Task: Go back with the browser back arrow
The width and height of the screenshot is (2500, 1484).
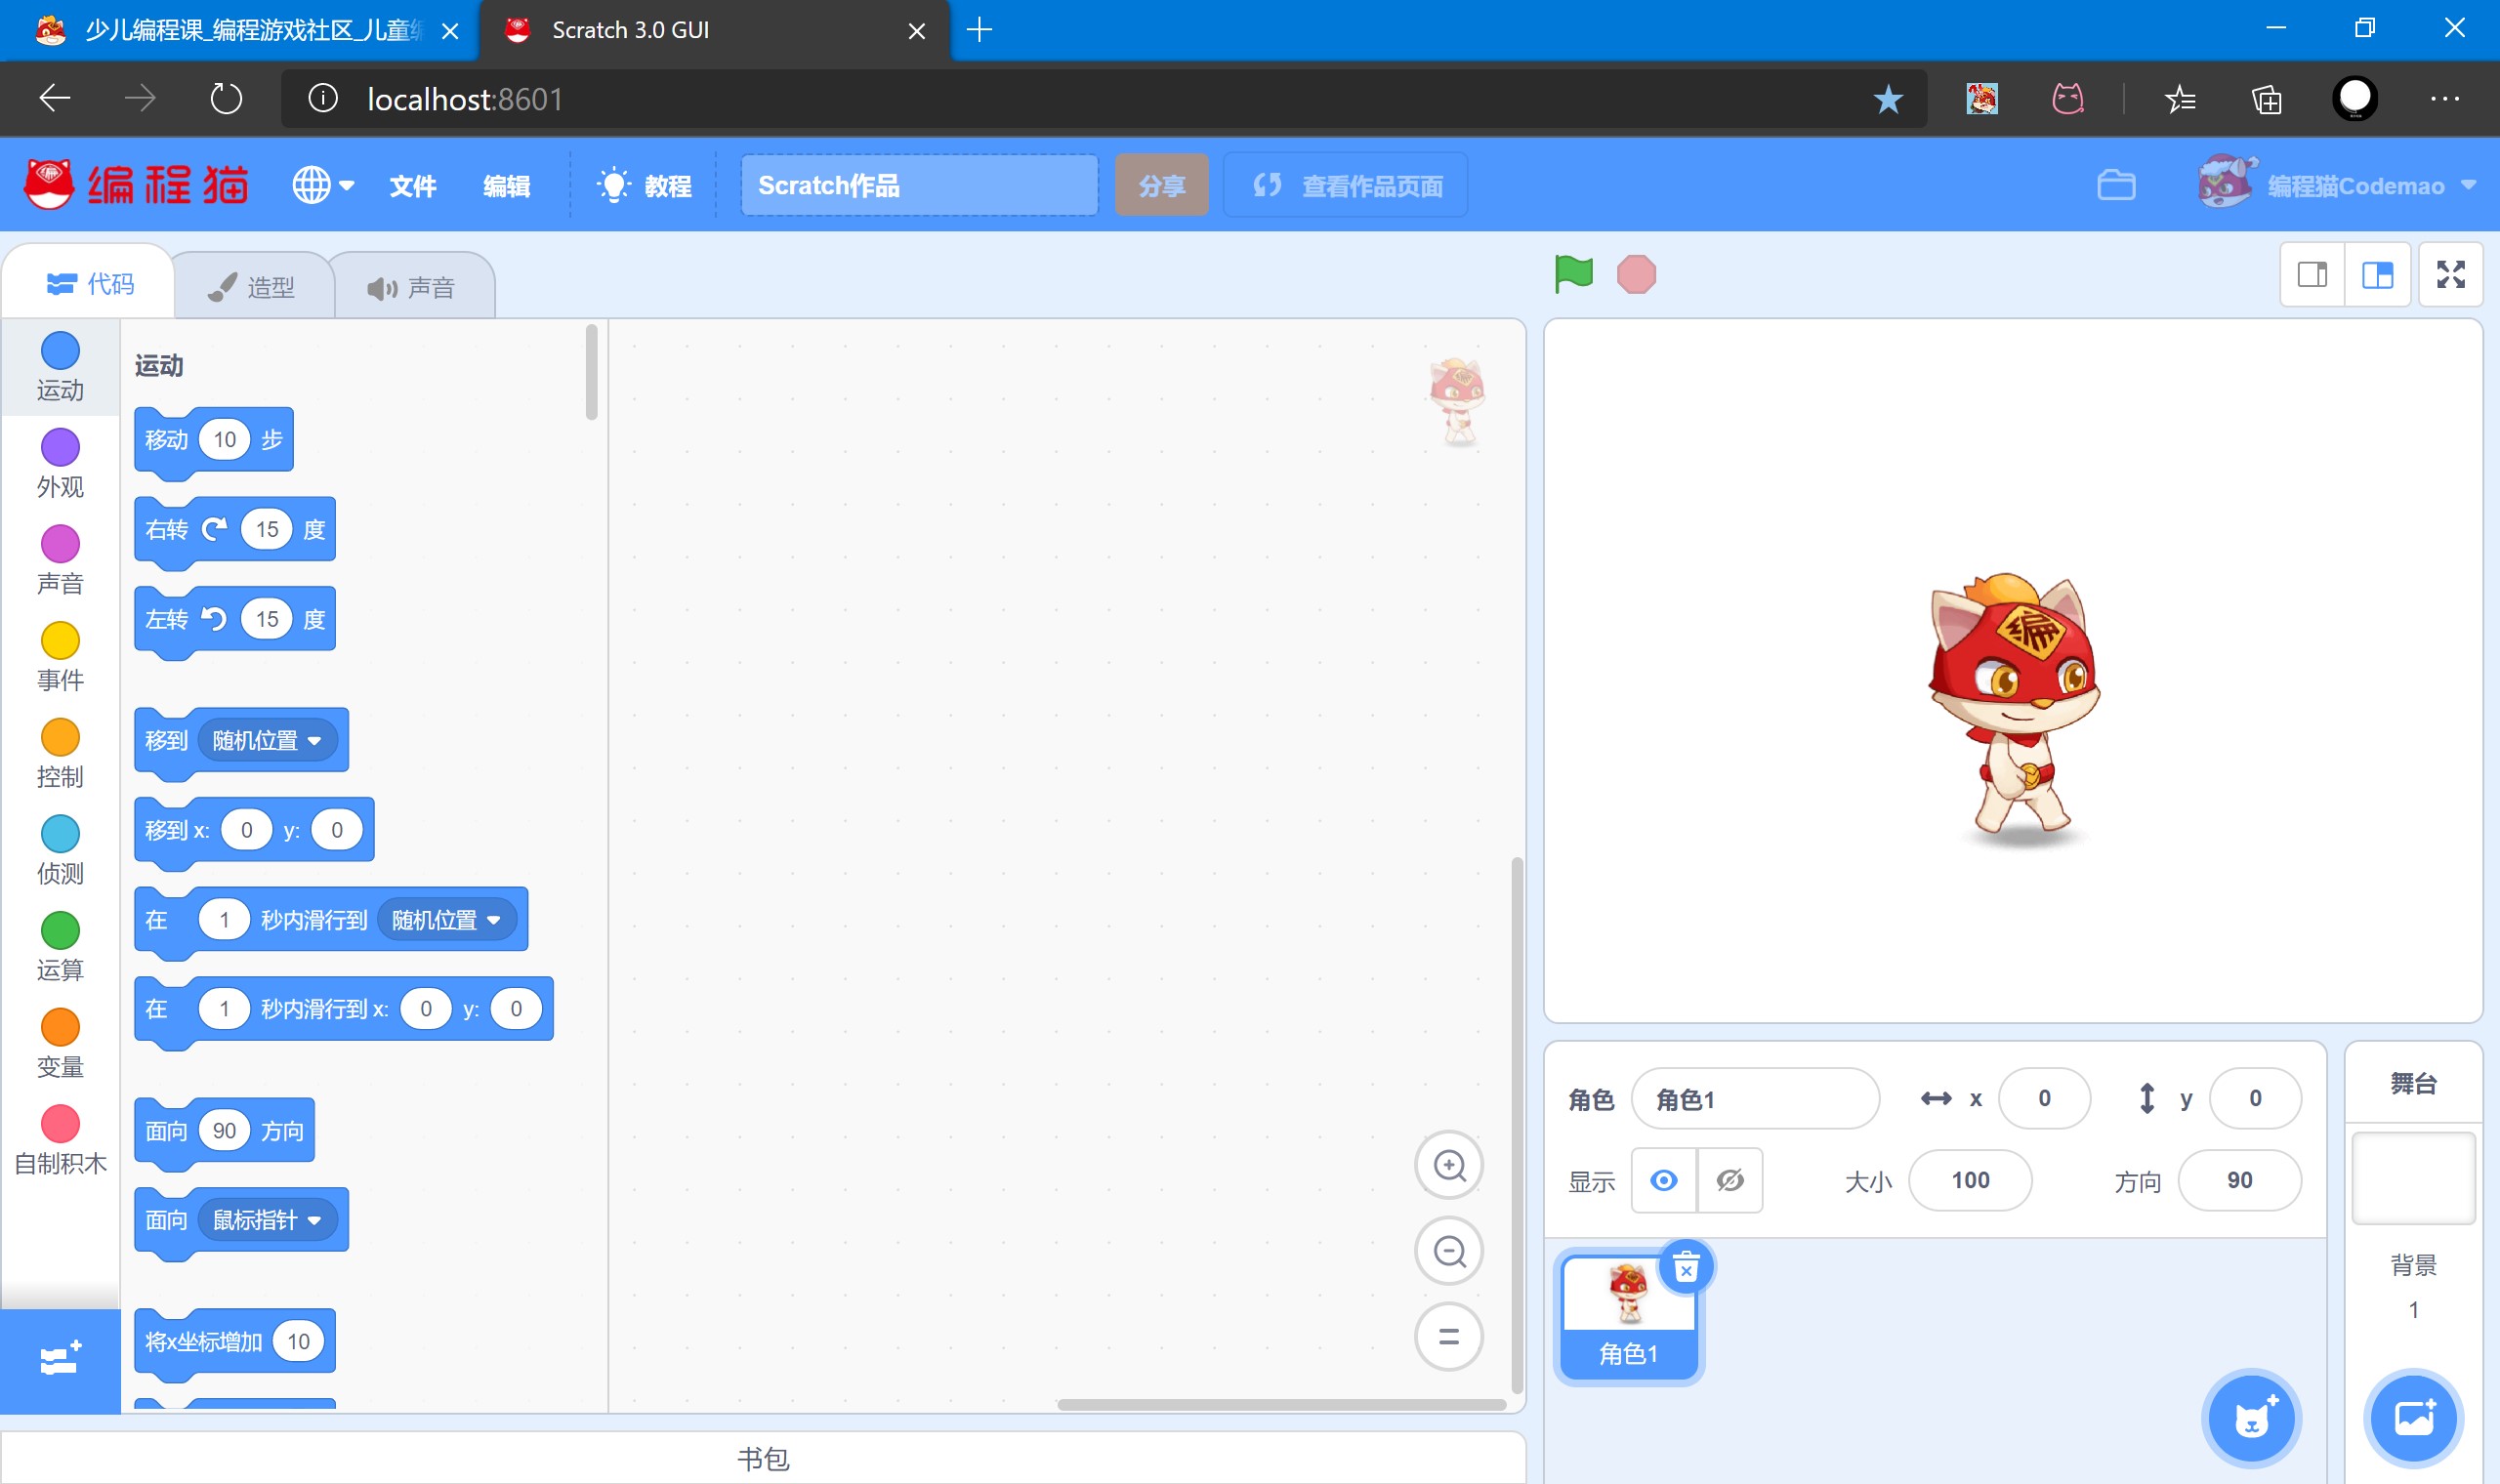Action: (55, 99)
